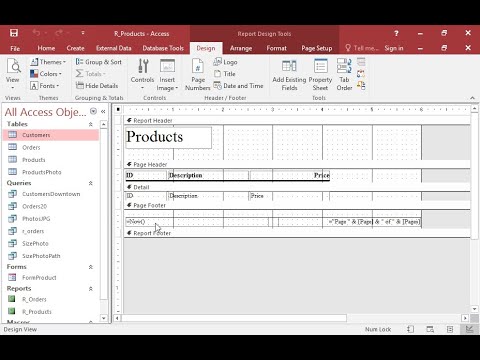
Task: Select the Format ribbon tab
Action: pyautogui.click(x=276, y=48)
